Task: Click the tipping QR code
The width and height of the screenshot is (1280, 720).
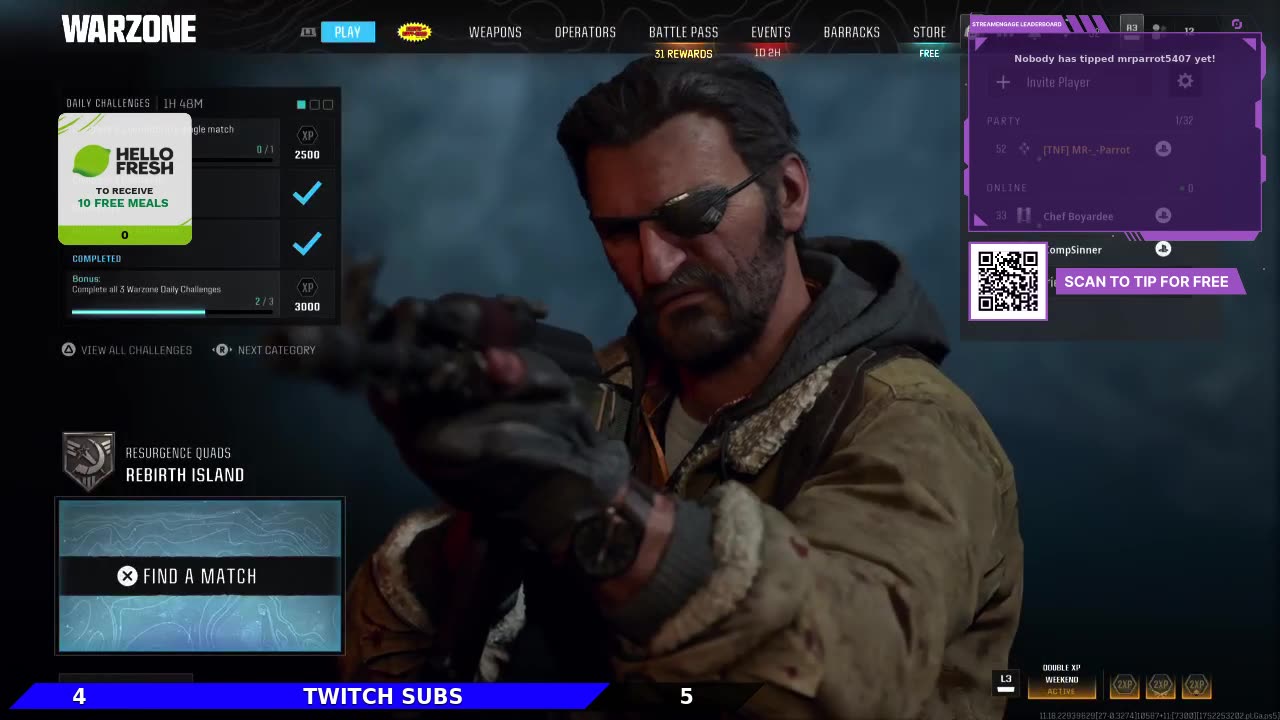Action: (1008, 281)
